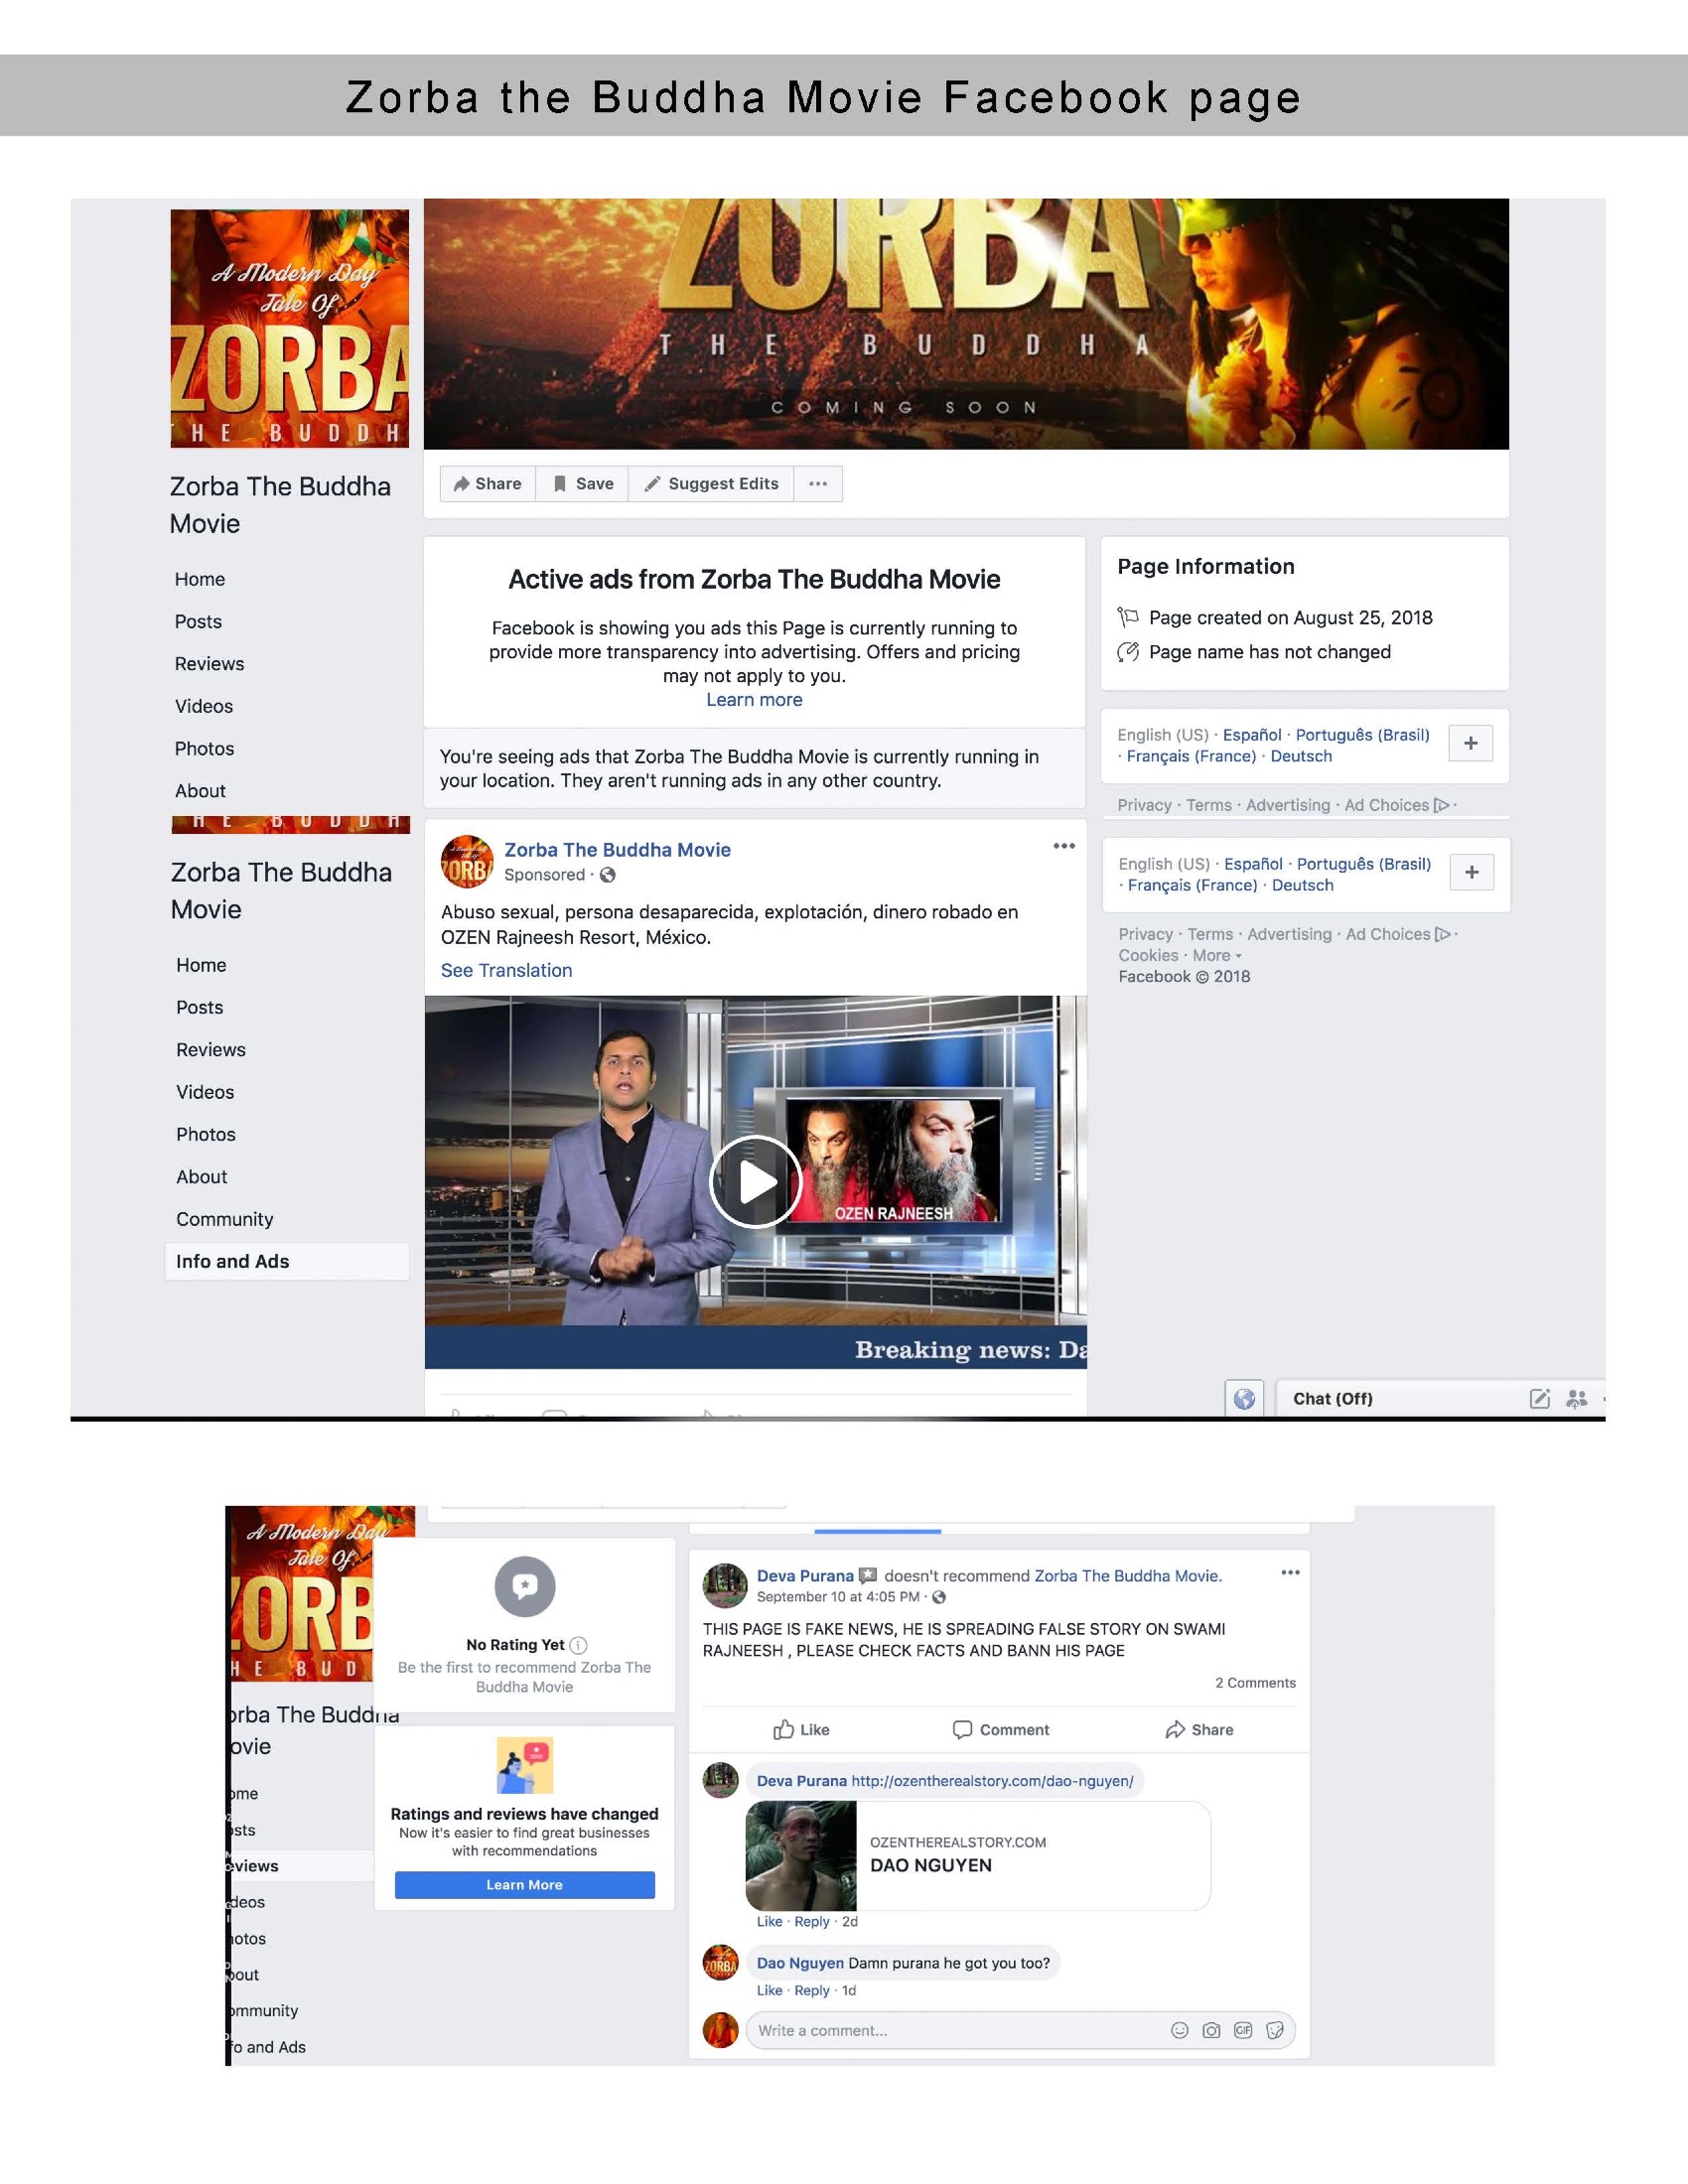Open Zorba The Buddha Movie post author link

(x=617, y=850)
